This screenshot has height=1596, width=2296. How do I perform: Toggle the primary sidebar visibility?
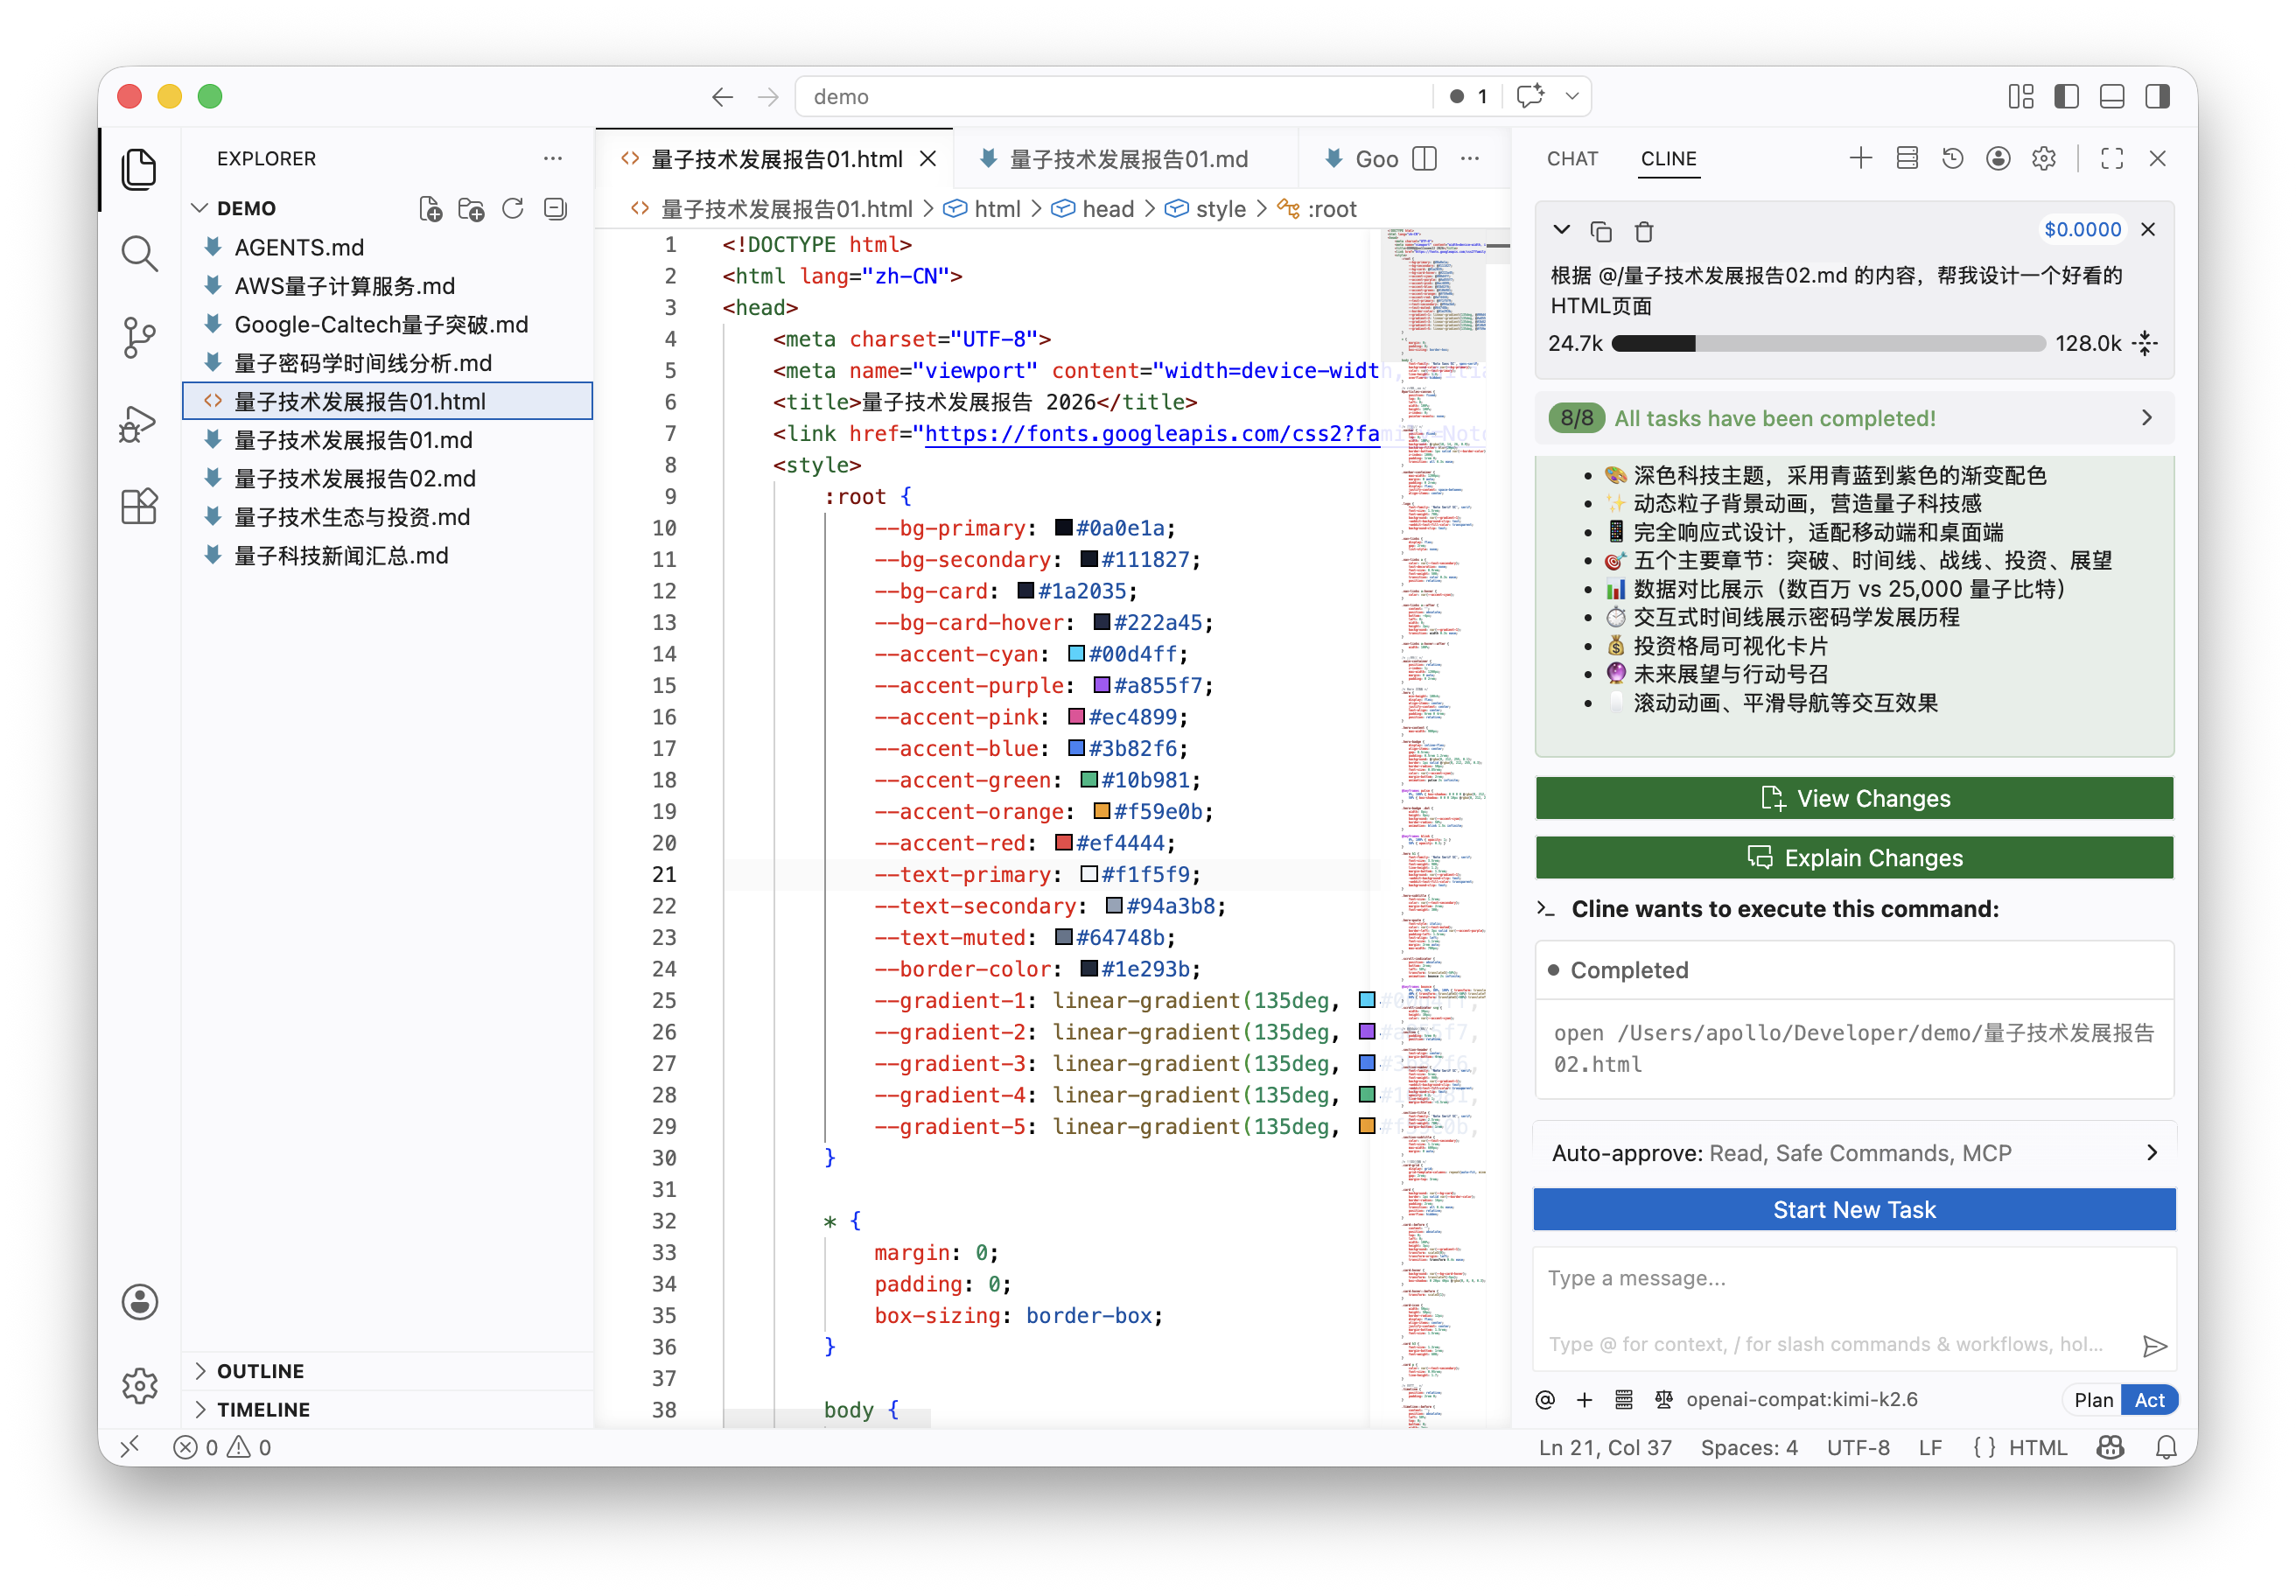click(x=2067, y=97)
